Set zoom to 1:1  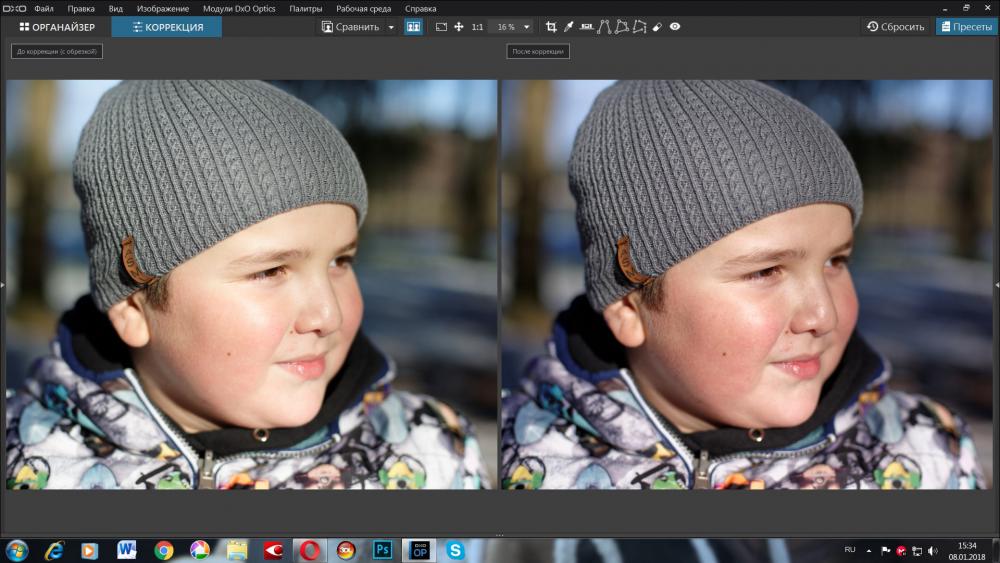[477, 27]
